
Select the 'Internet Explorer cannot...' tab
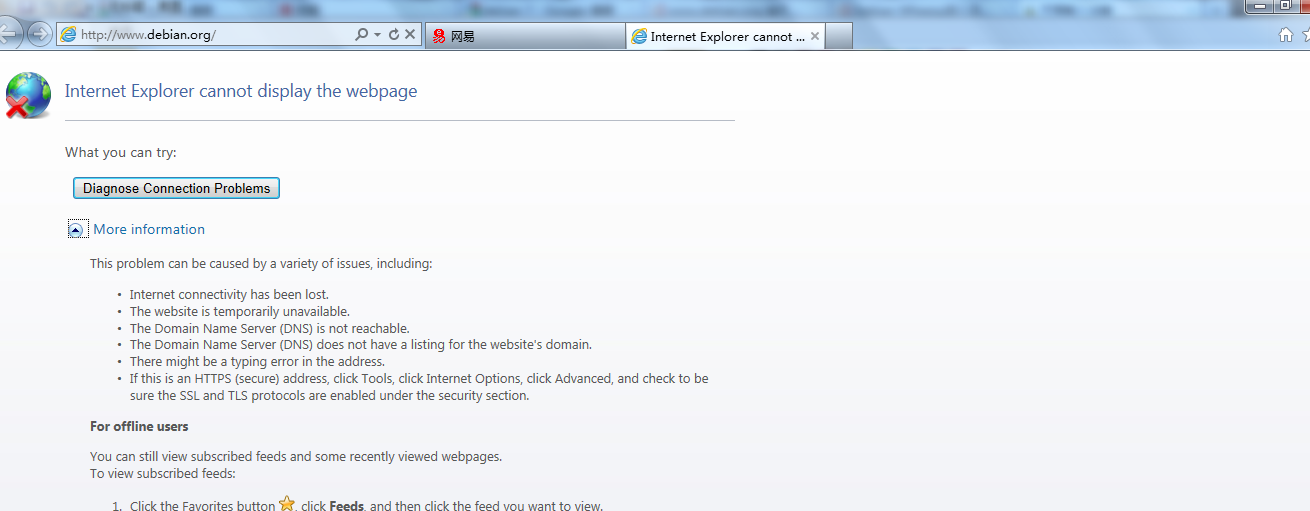point(726,36)
